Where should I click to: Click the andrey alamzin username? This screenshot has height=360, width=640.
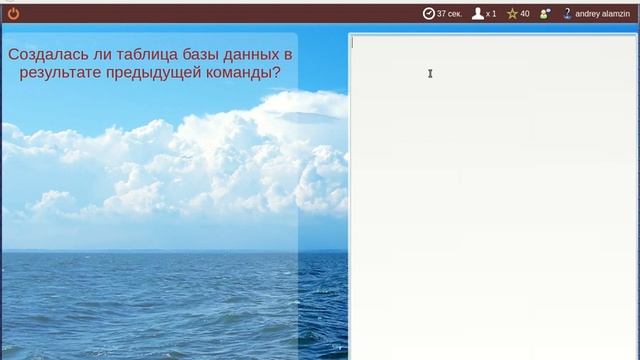pyautogui.click(x=602, y=14)
